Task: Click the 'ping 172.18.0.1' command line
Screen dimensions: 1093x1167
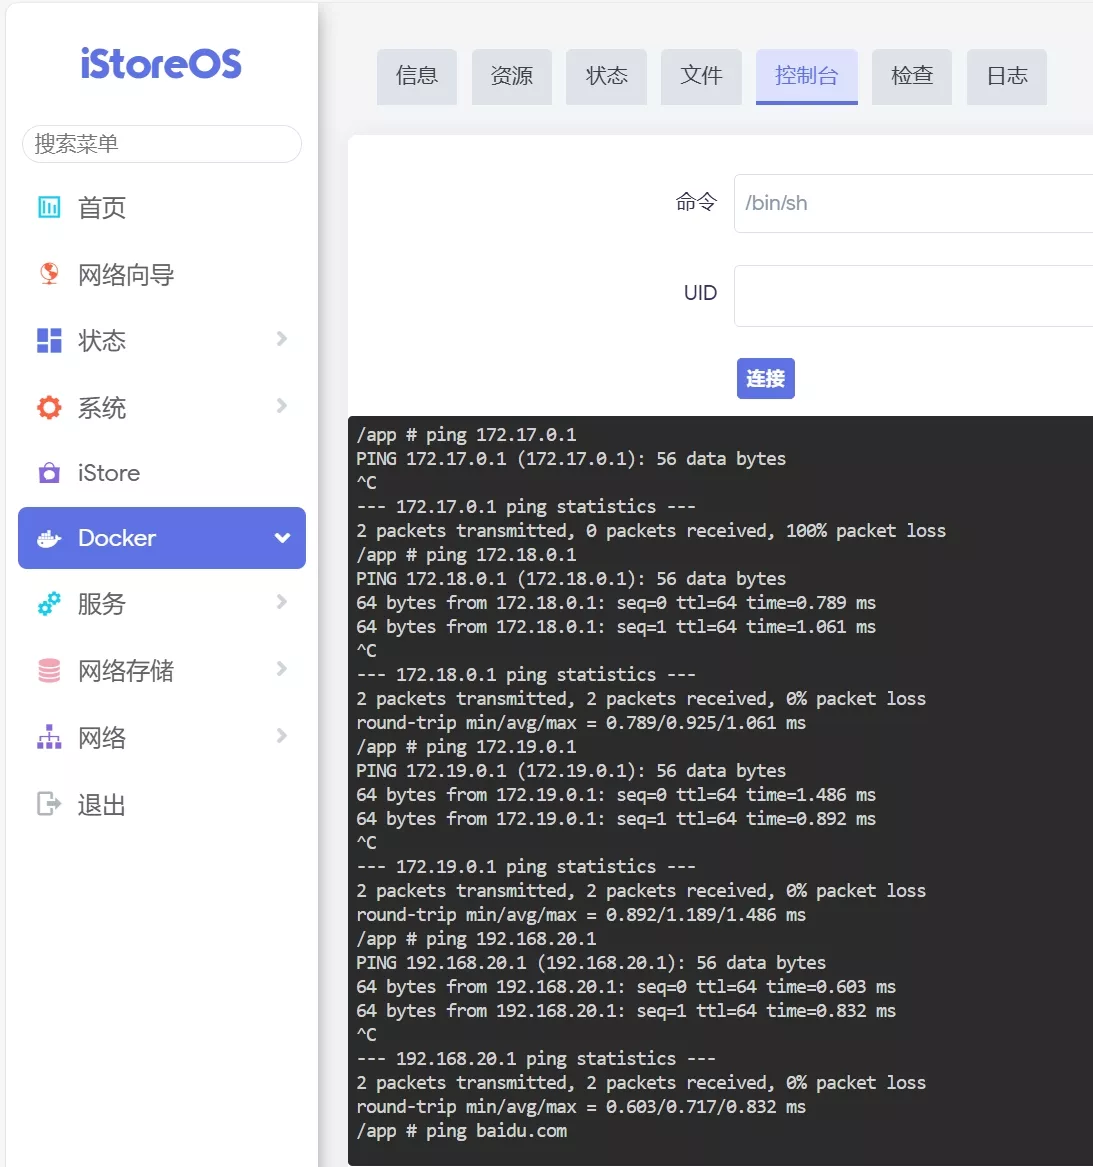Action: coord(466,554)
